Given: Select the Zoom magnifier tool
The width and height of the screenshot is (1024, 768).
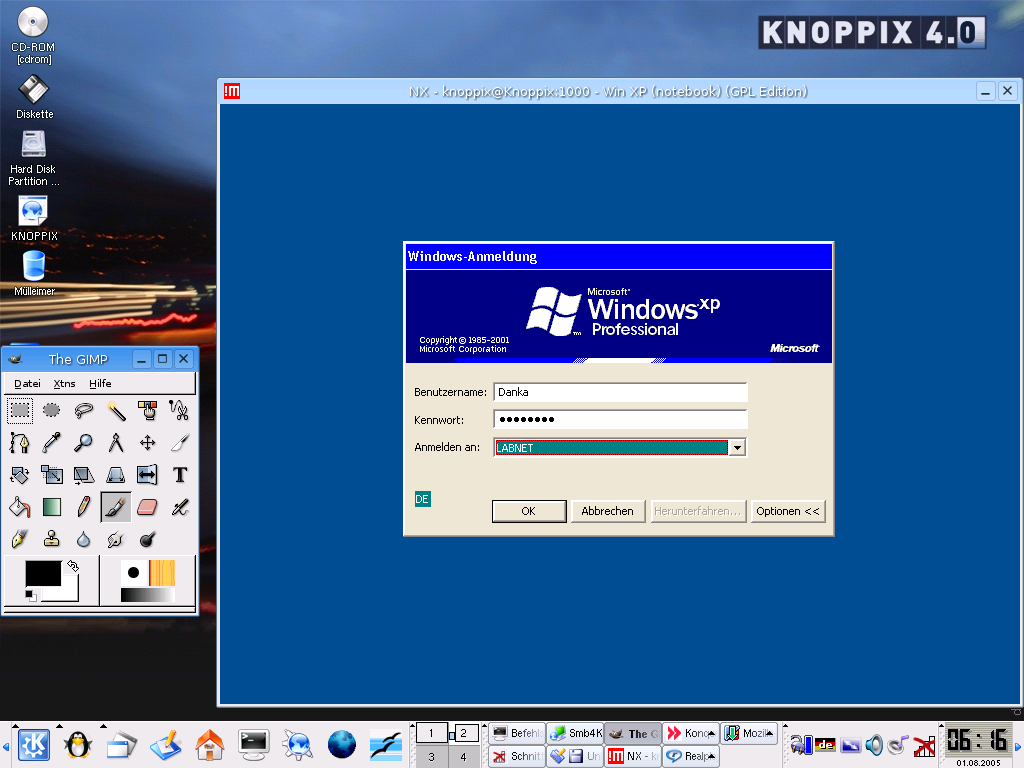Looking at the screenshot, I should coord(84,442).
